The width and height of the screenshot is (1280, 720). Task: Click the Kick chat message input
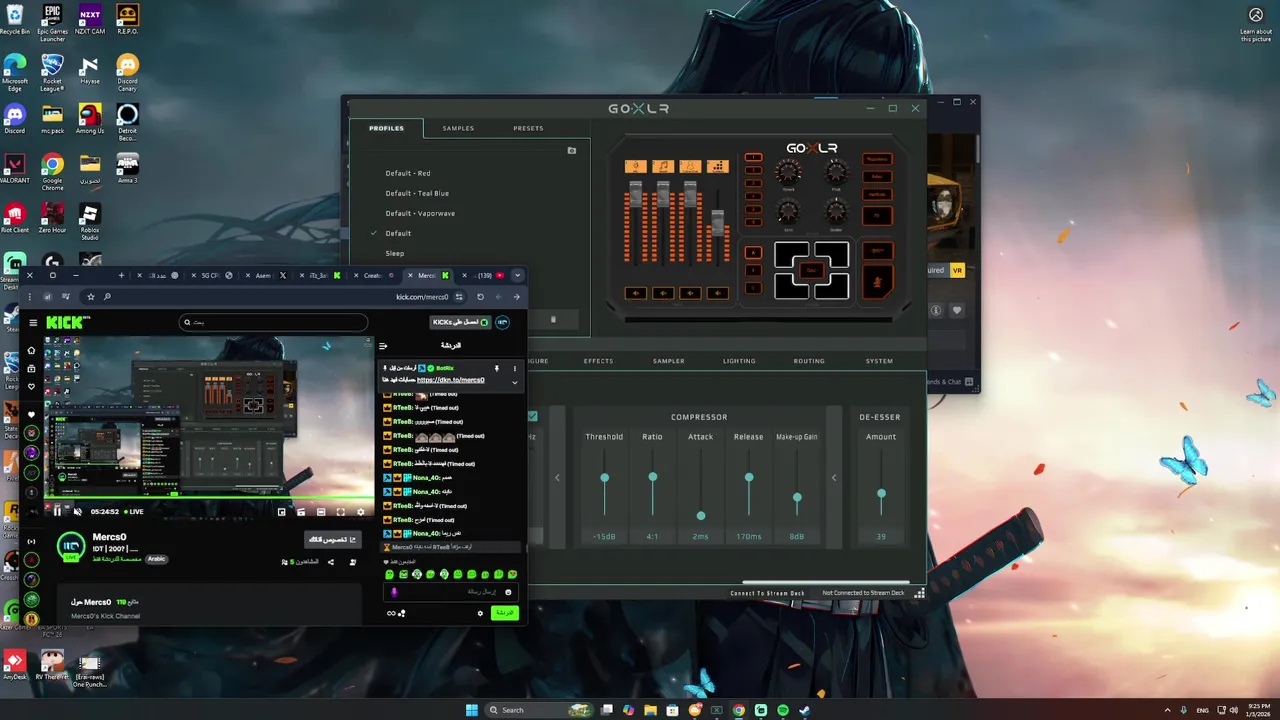coord(452,592)
